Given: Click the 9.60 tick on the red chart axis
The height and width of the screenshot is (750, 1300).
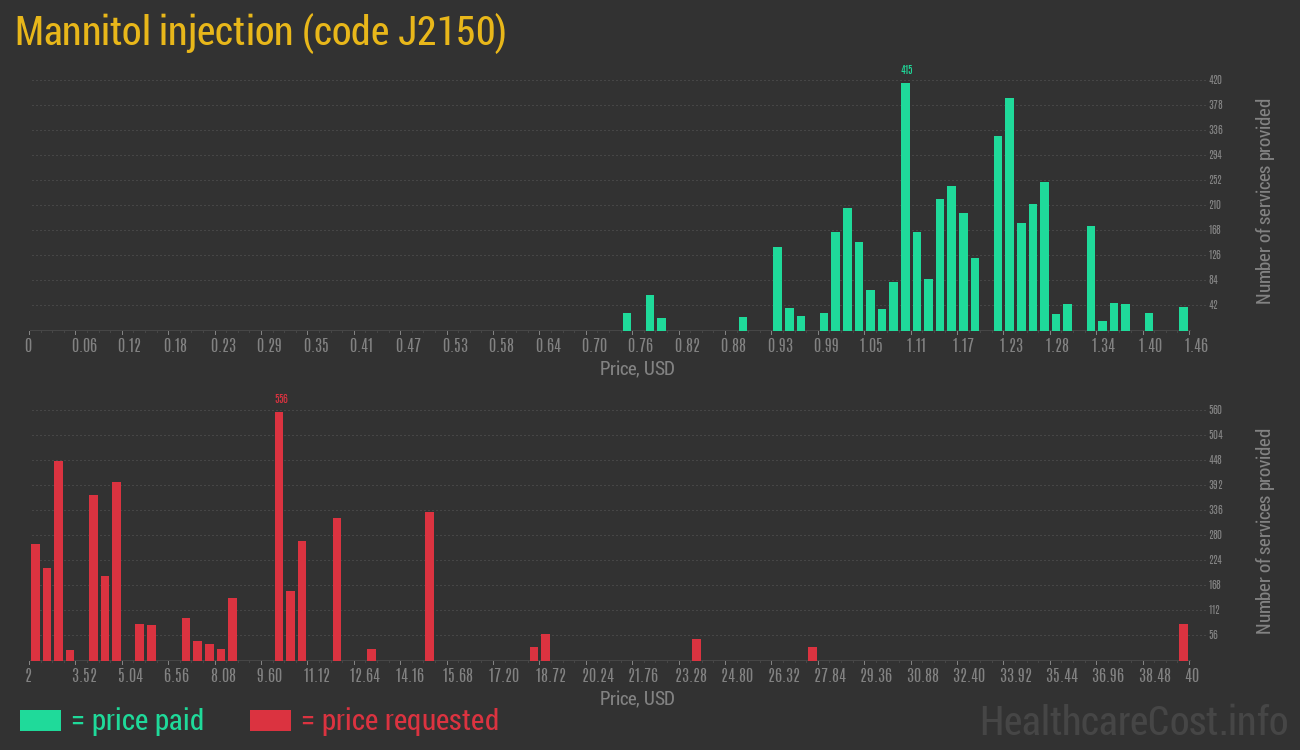Looking at the screenshot, I should [269, 676].
